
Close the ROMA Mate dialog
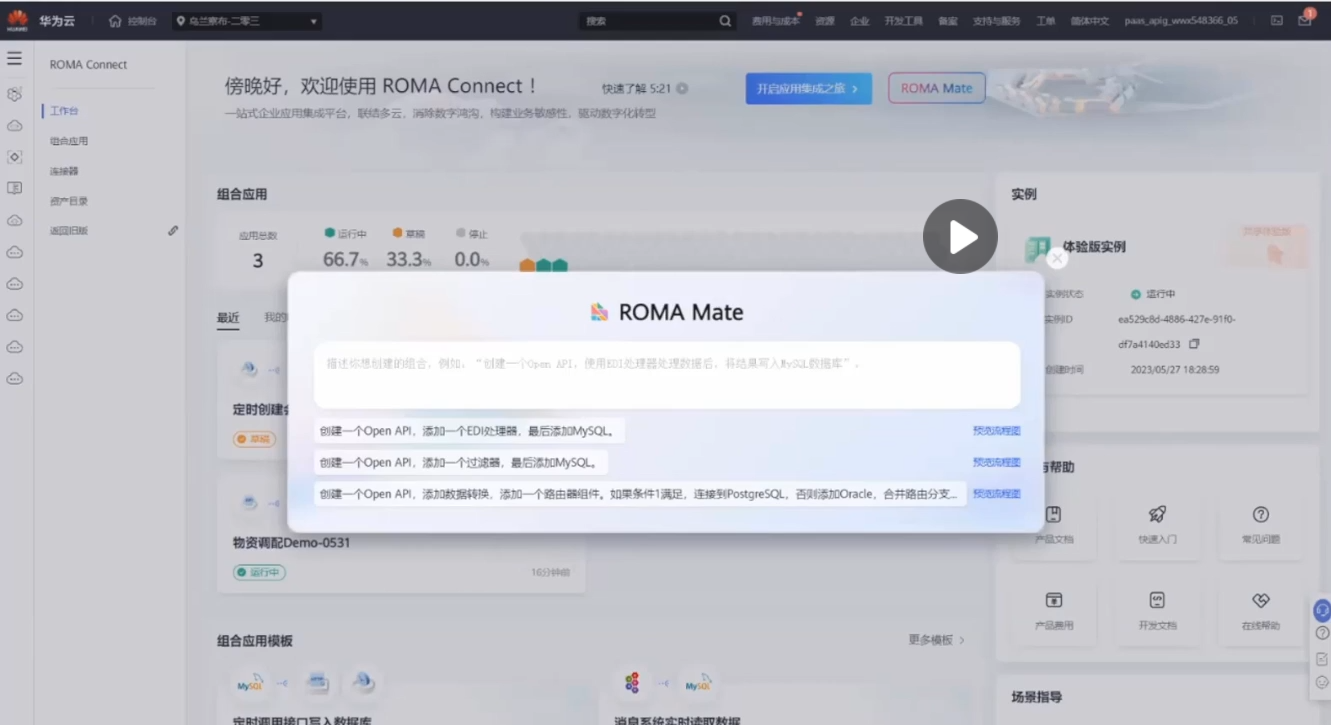click(x=1057, y=258)
